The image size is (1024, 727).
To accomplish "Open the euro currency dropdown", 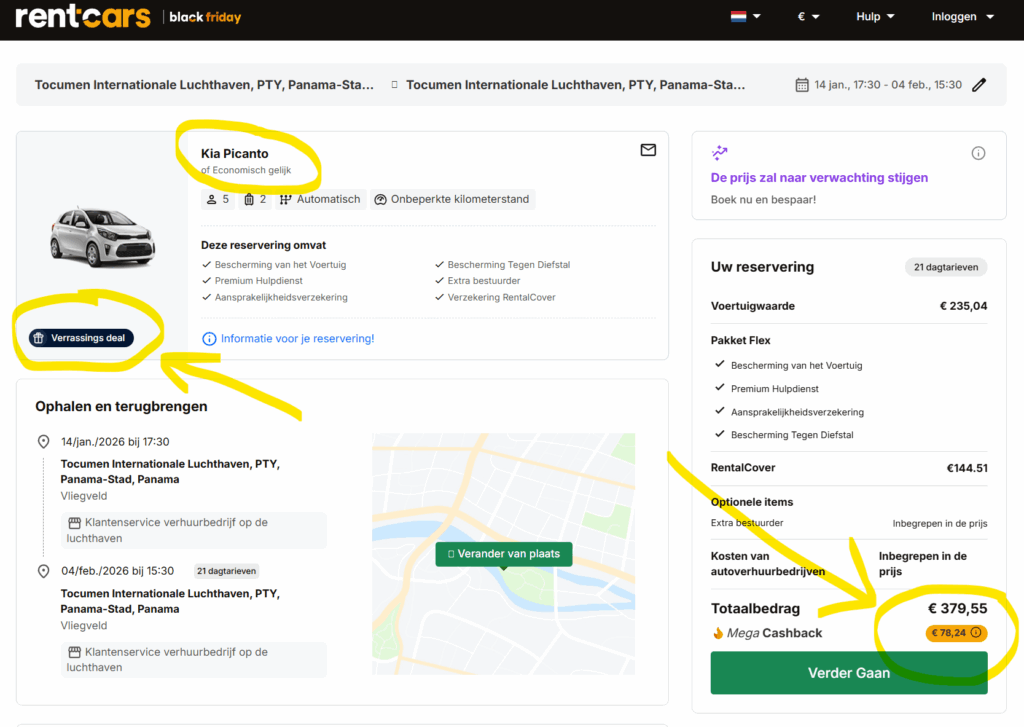I will [x=808, y=17].
